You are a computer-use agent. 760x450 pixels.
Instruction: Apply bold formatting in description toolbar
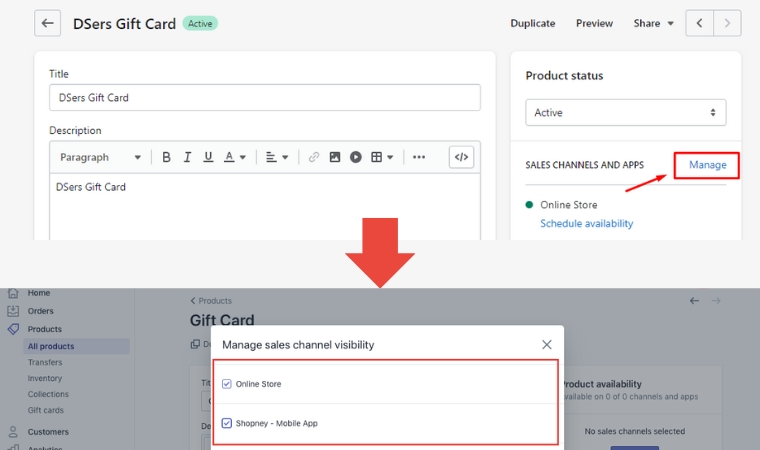click(166, 157)
